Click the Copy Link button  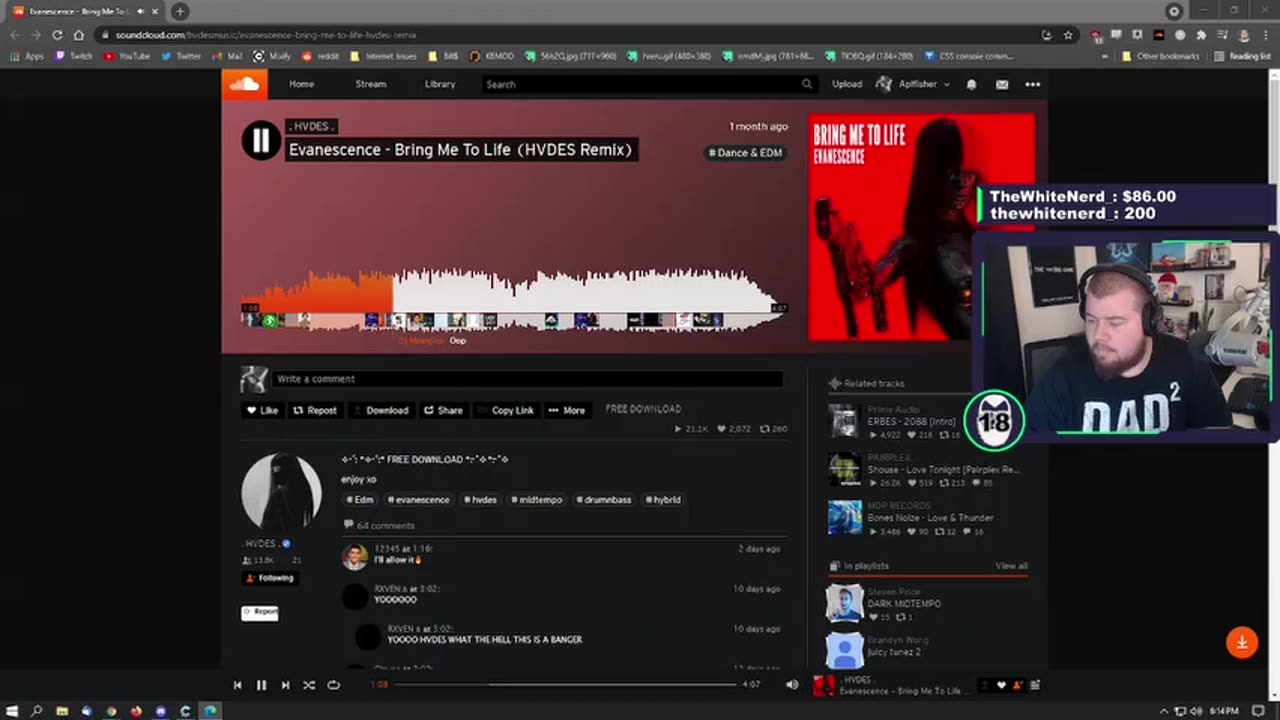pos(506,410)
